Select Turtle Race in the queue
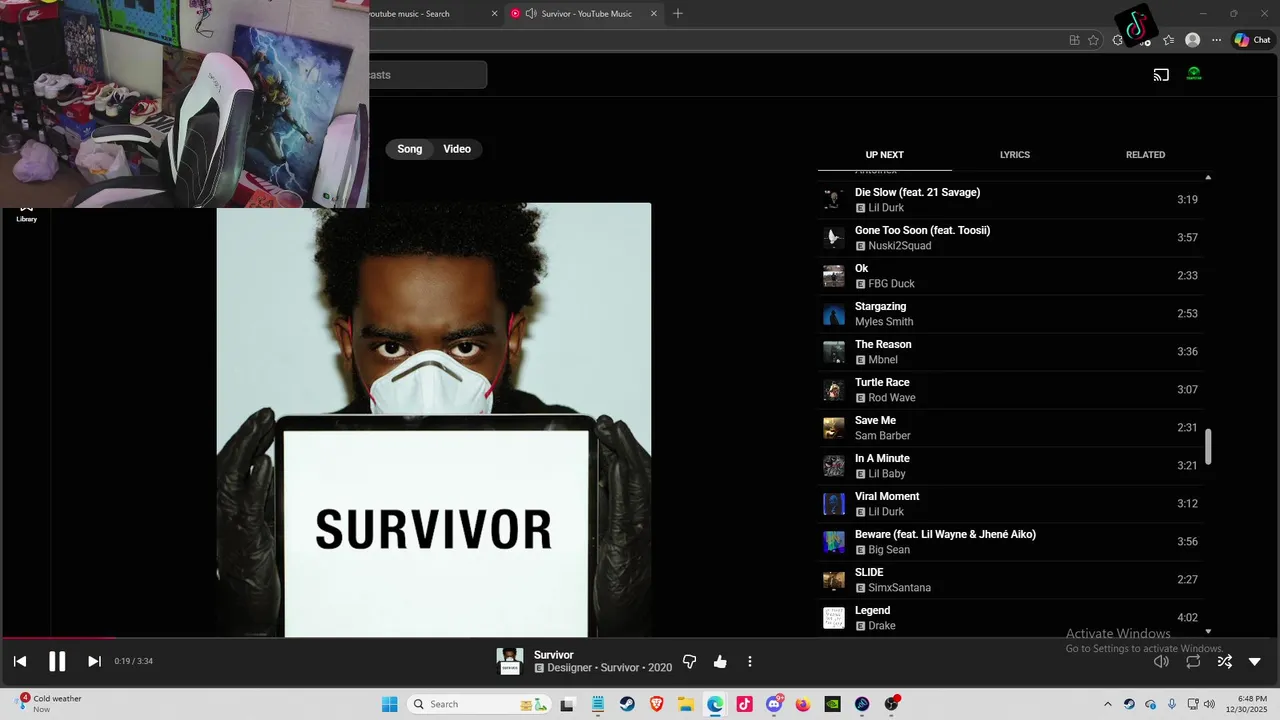 (1010, 390)
